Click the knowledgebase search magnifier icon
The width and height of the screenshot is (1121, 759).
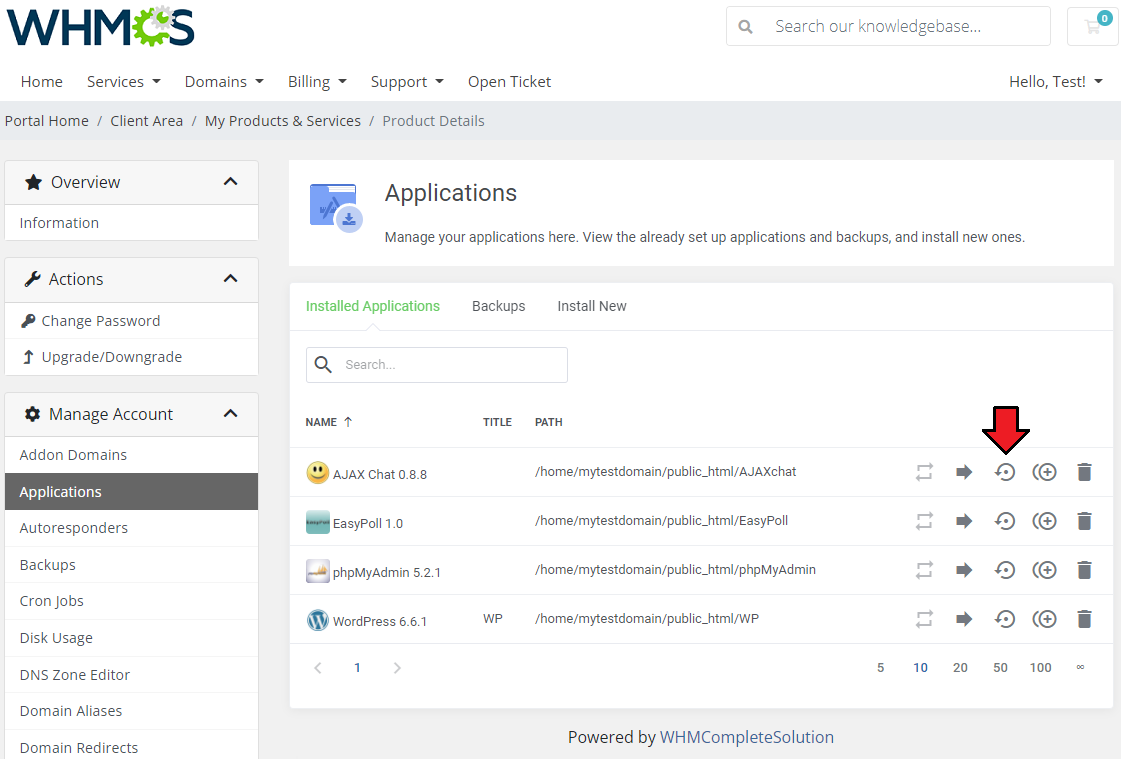(x=745, y=26)
